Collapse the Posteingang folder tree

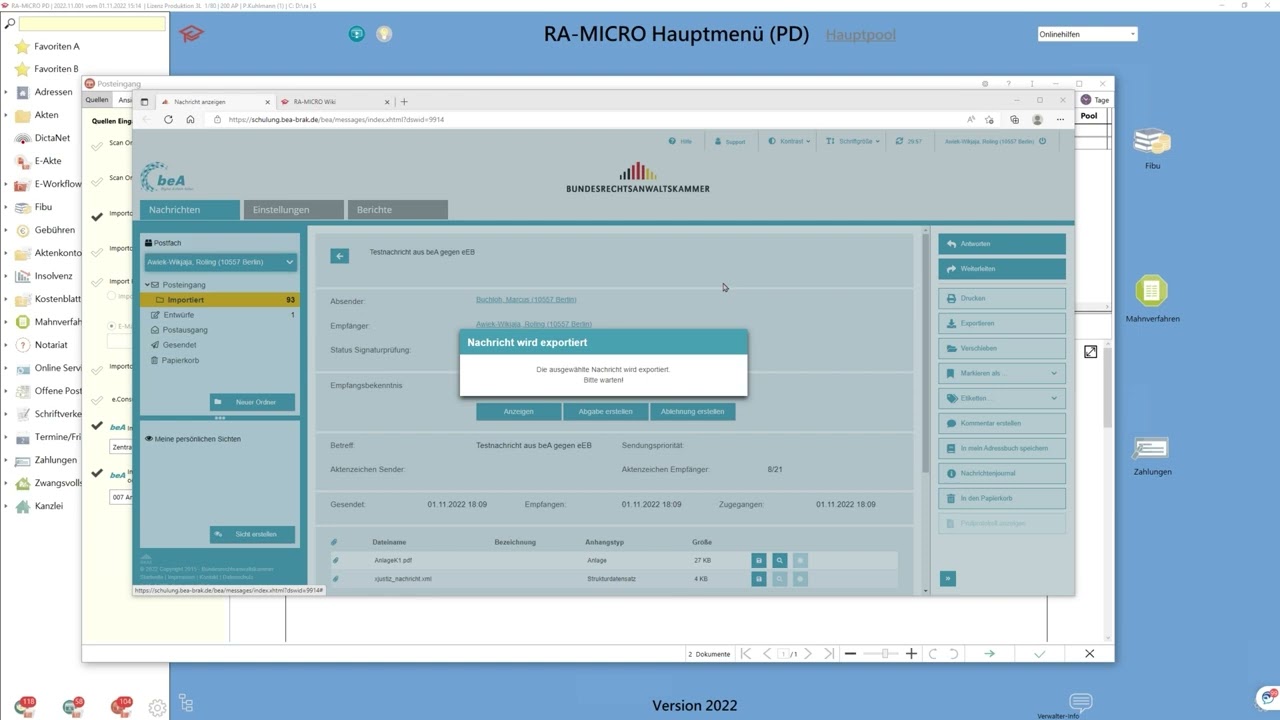[x=147, y=285]
